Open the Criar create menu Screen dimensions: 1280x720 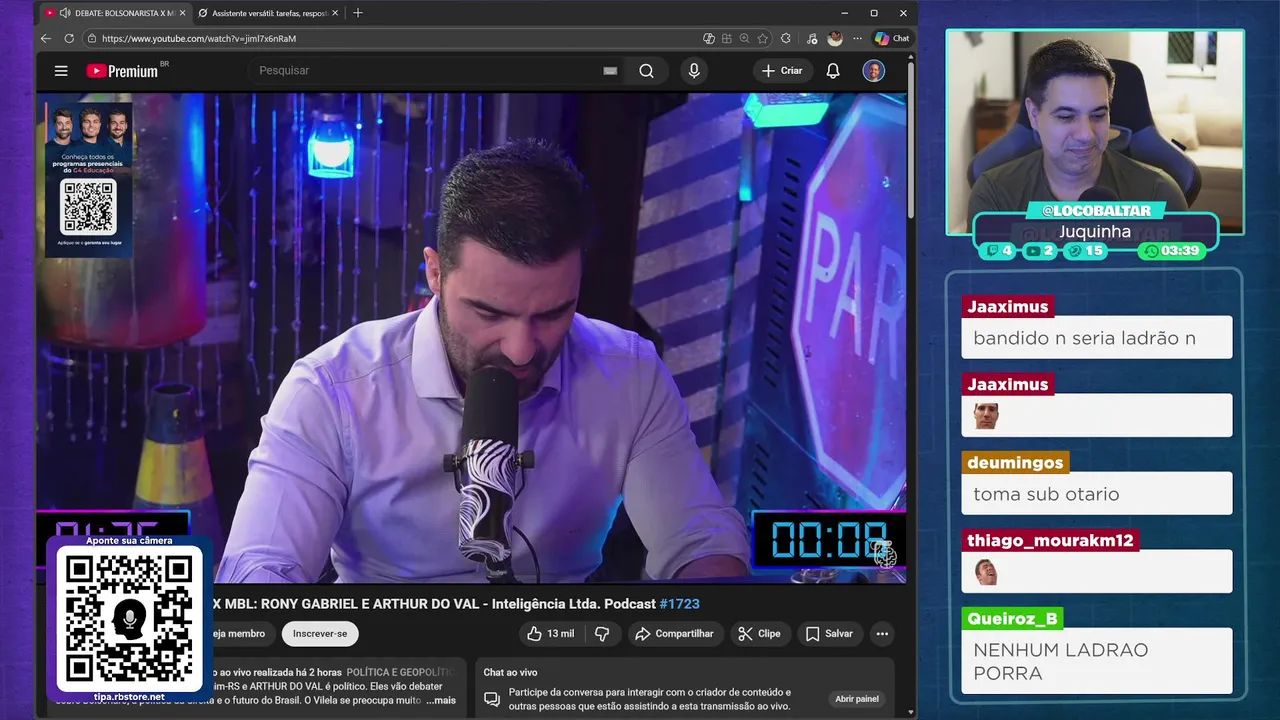tap(782, 71)
